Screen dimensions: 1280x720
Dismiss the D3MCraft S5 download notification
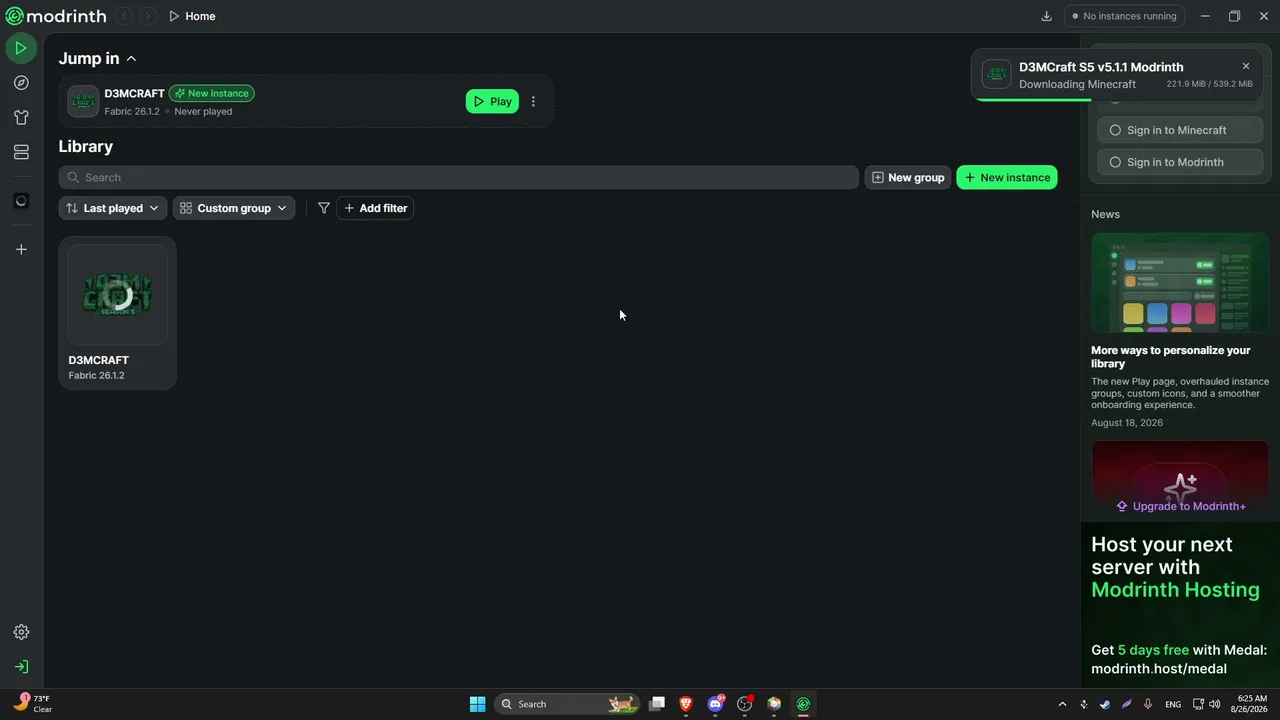pyautogui.click(x=1246, y=66)
